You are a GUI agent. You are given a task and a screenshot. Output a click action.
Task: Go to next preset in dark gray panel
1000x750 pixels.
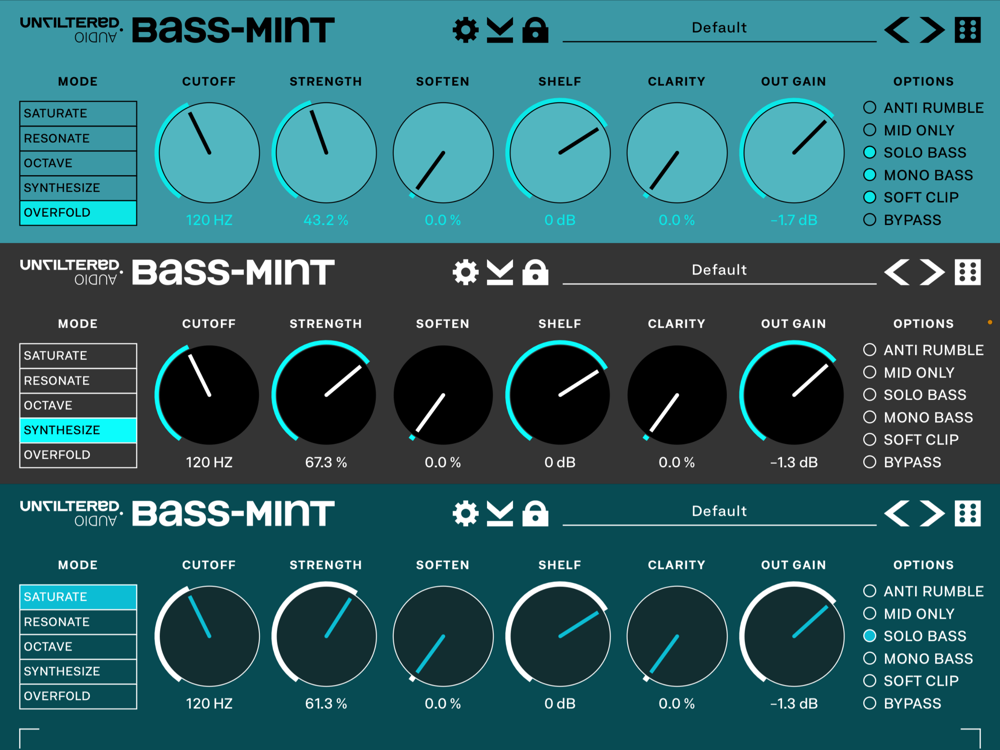(x=932, y=272)
